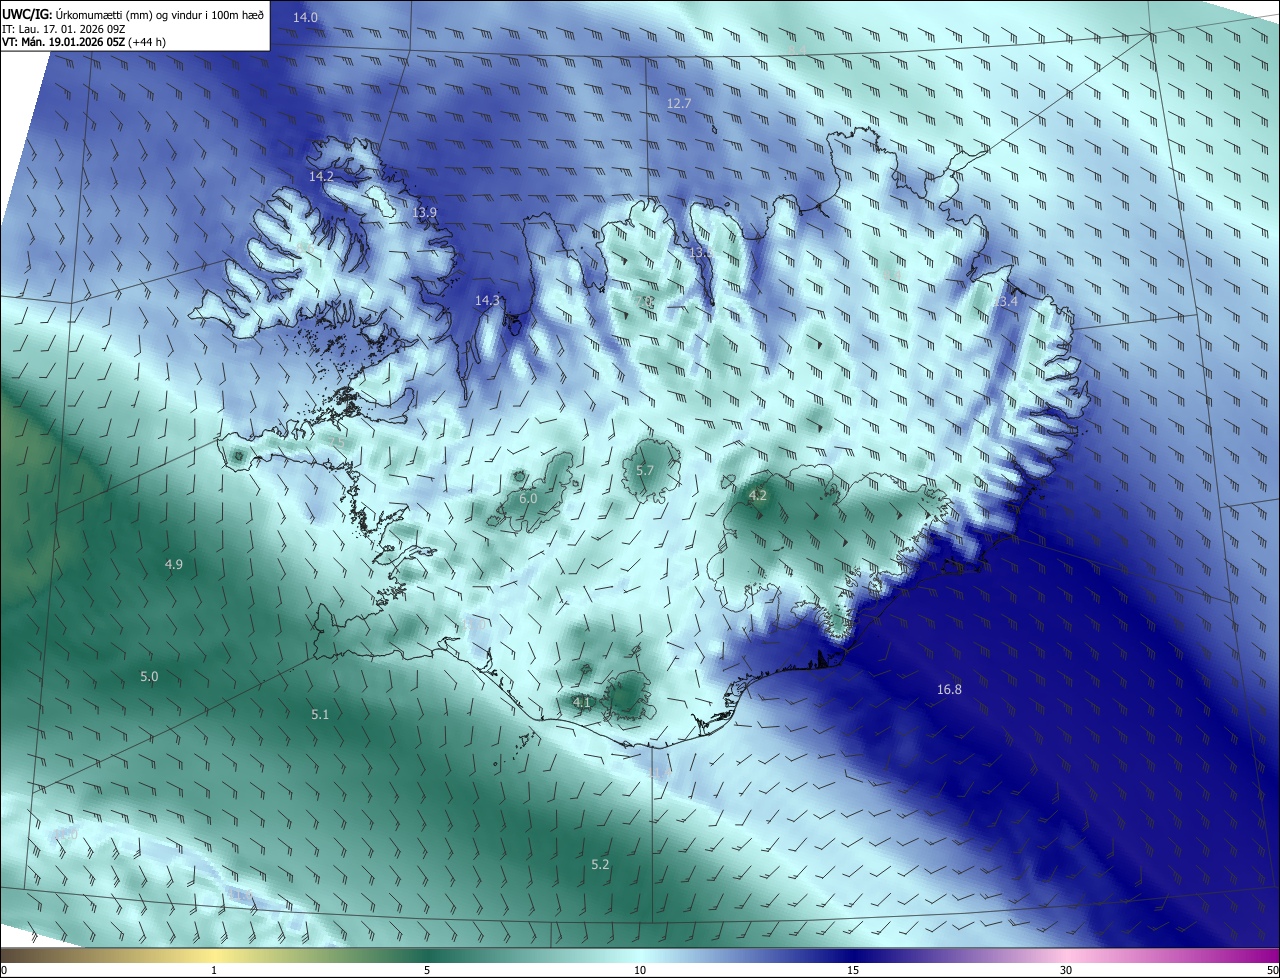Click the map value 12.7
1280x978 pixels.
click(x=679, y=104)
